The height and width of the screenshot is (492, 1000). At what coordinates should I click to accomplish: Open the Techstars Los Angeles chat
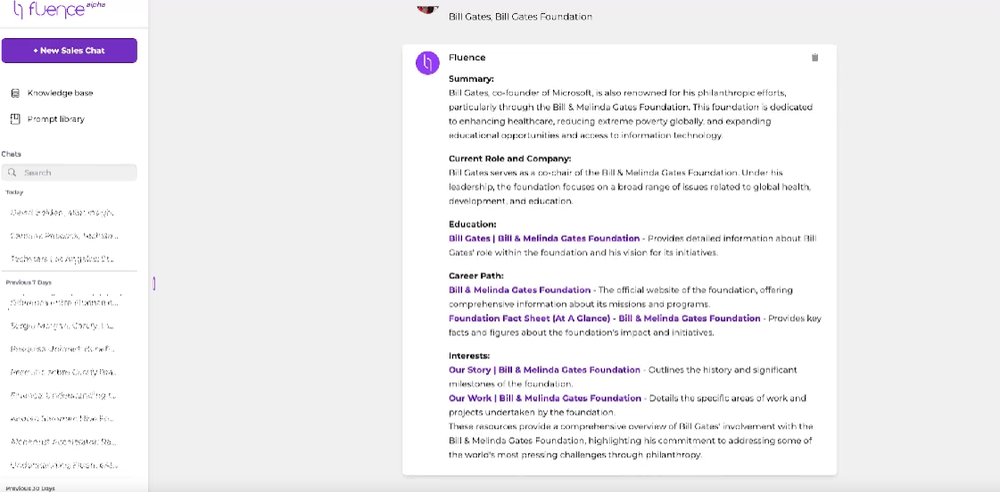point(62,259)
